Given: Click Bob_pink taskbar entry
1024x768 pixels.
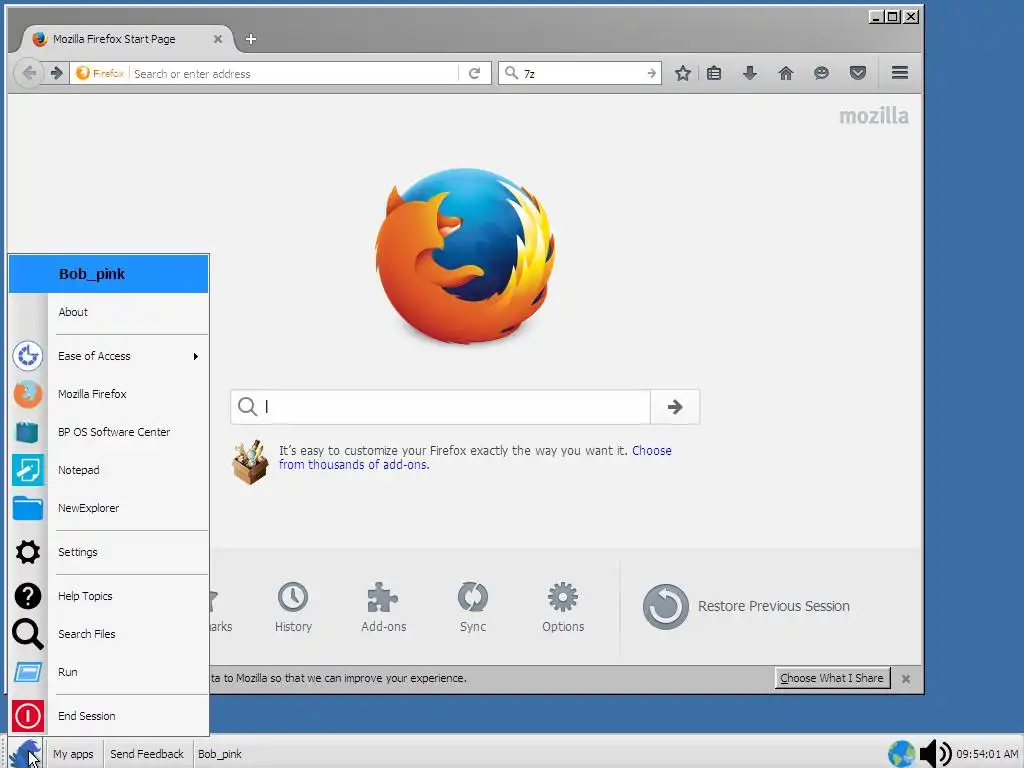Looking at the screenshot, I should click(x=220, y=754).
